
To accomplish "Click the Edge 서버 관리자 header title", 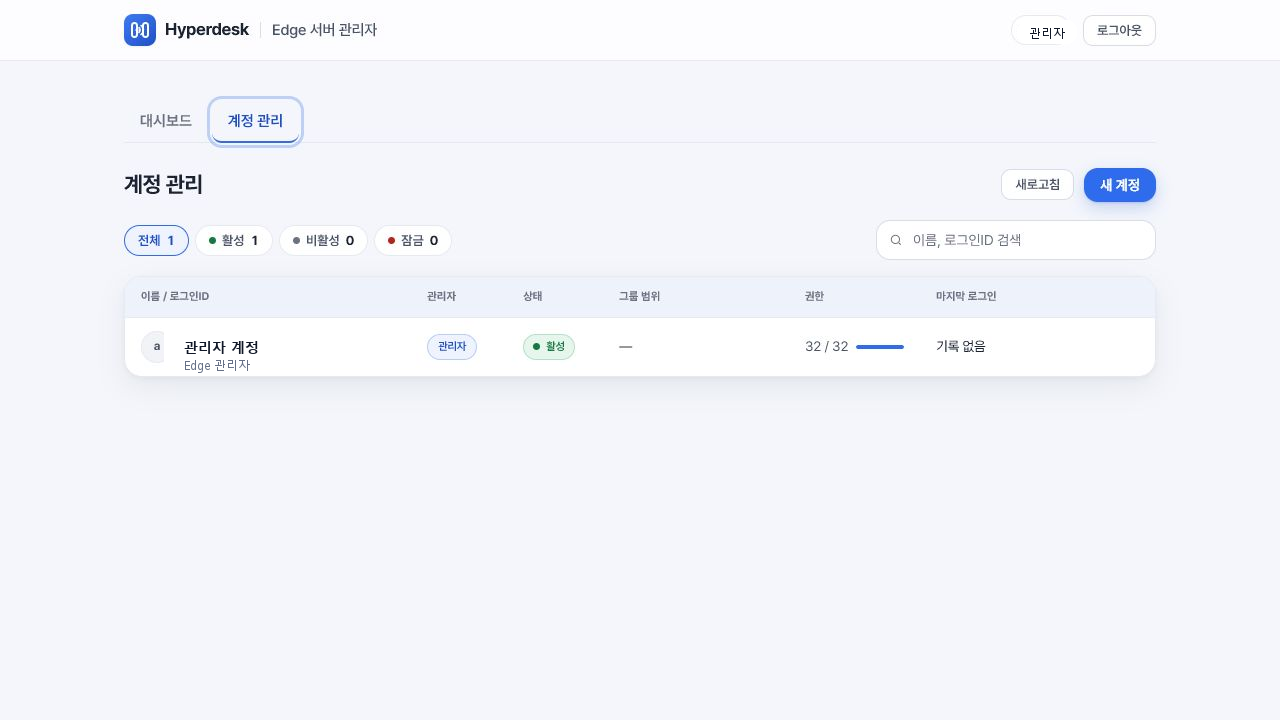I will (324, 30).
